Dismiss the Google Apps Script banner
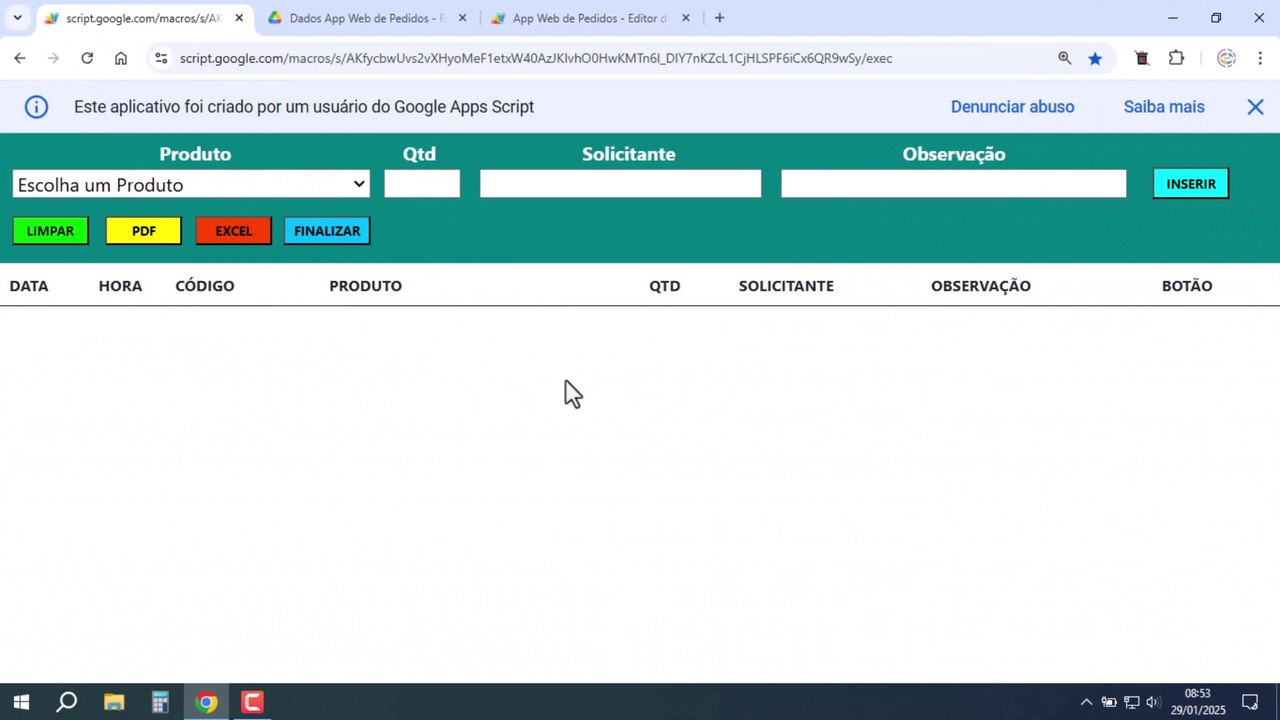The height and width of the screenshot is (720, 1280). click(1255, 107)
